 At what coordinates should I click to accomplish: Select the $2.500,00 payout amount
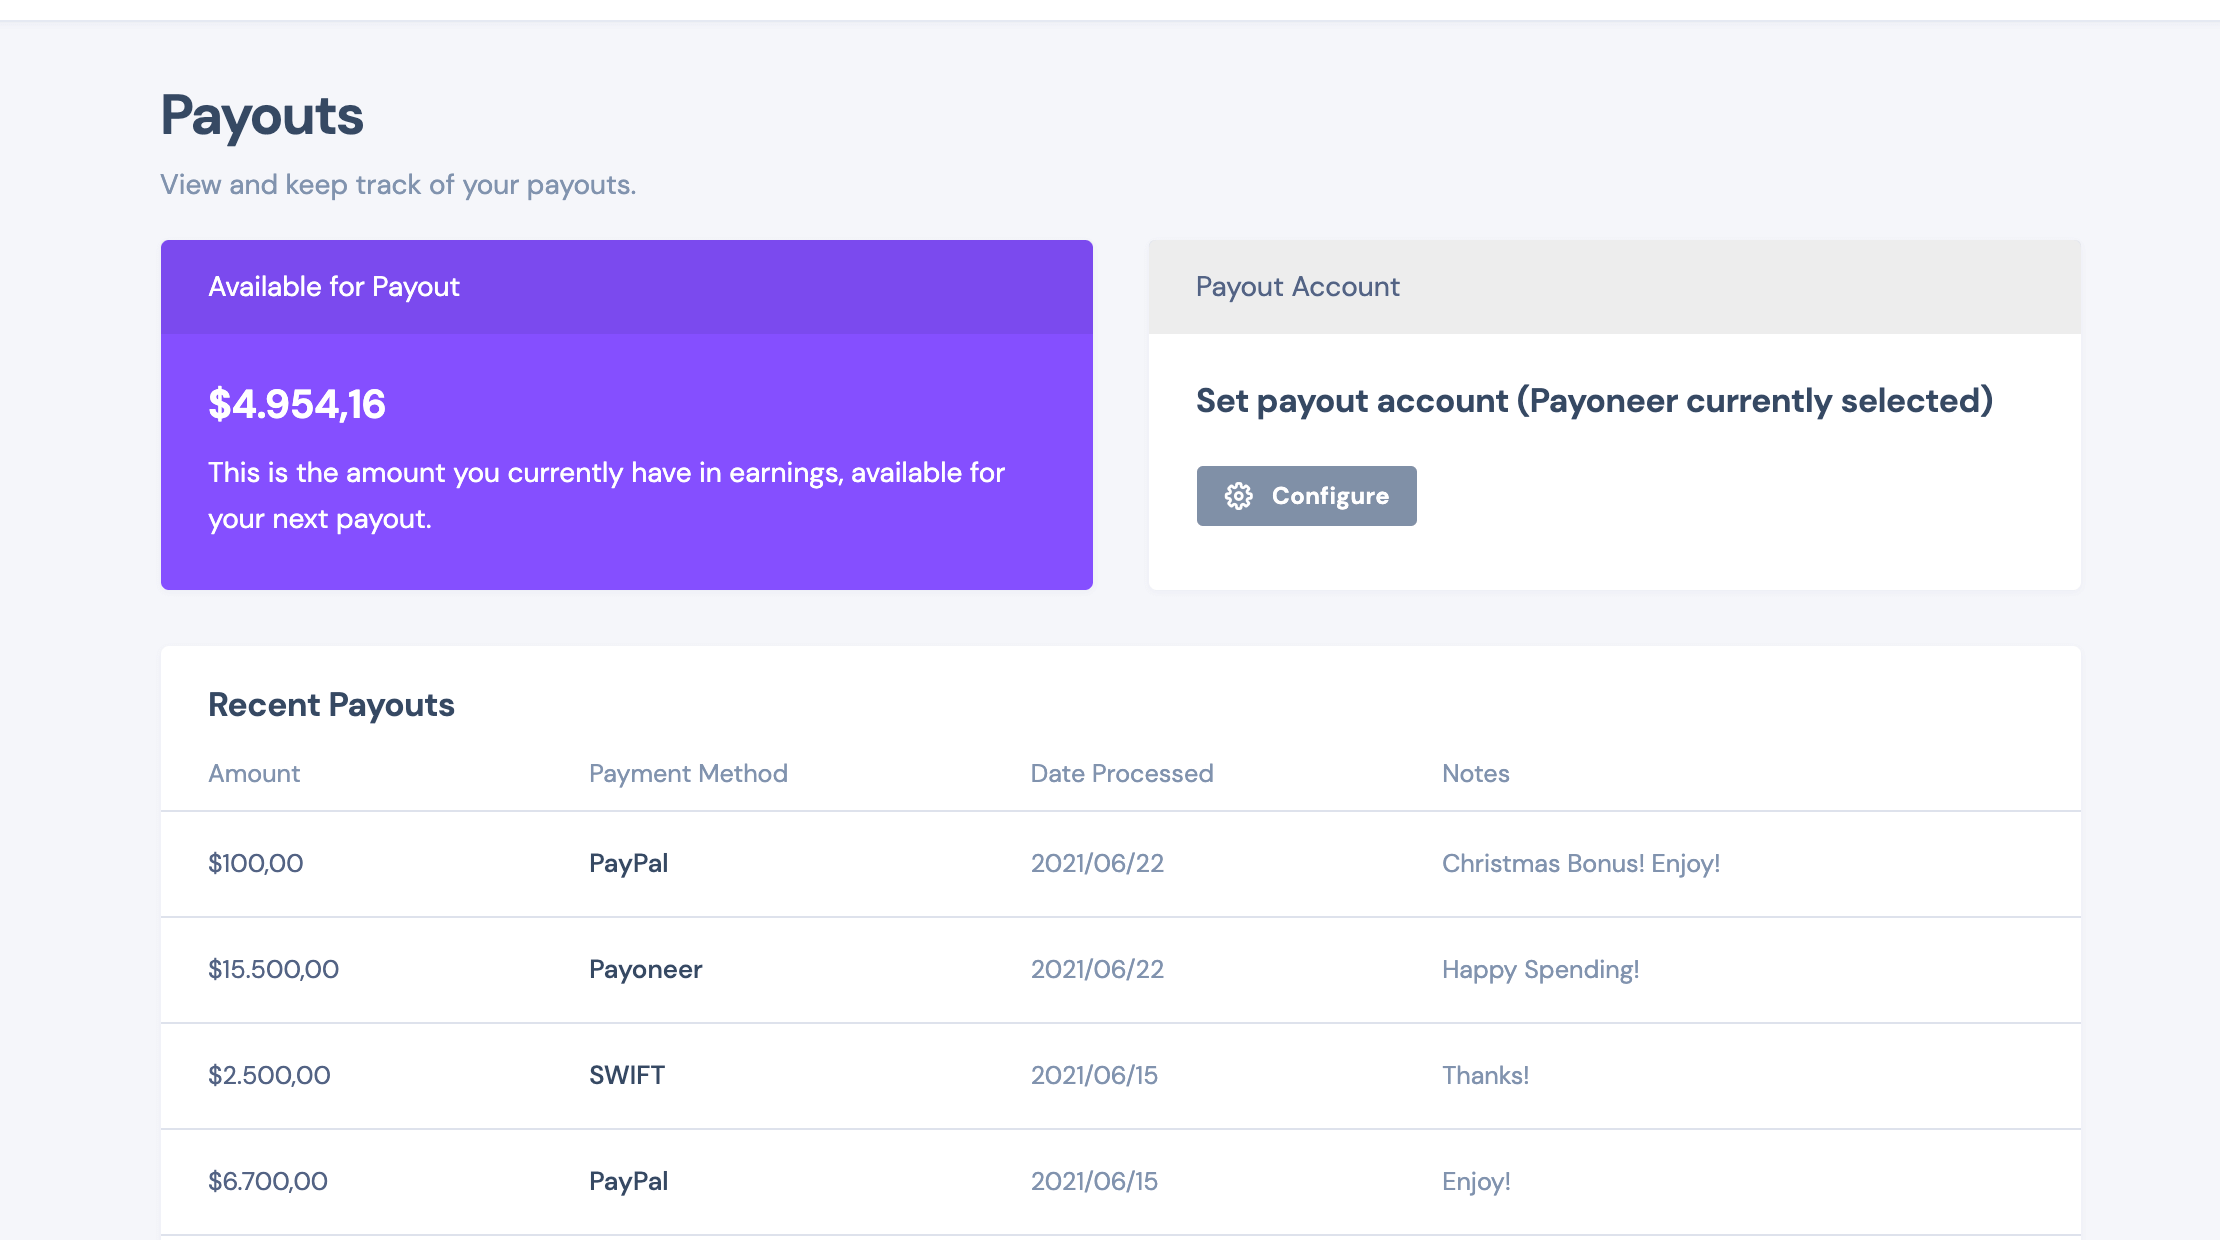269,1075
